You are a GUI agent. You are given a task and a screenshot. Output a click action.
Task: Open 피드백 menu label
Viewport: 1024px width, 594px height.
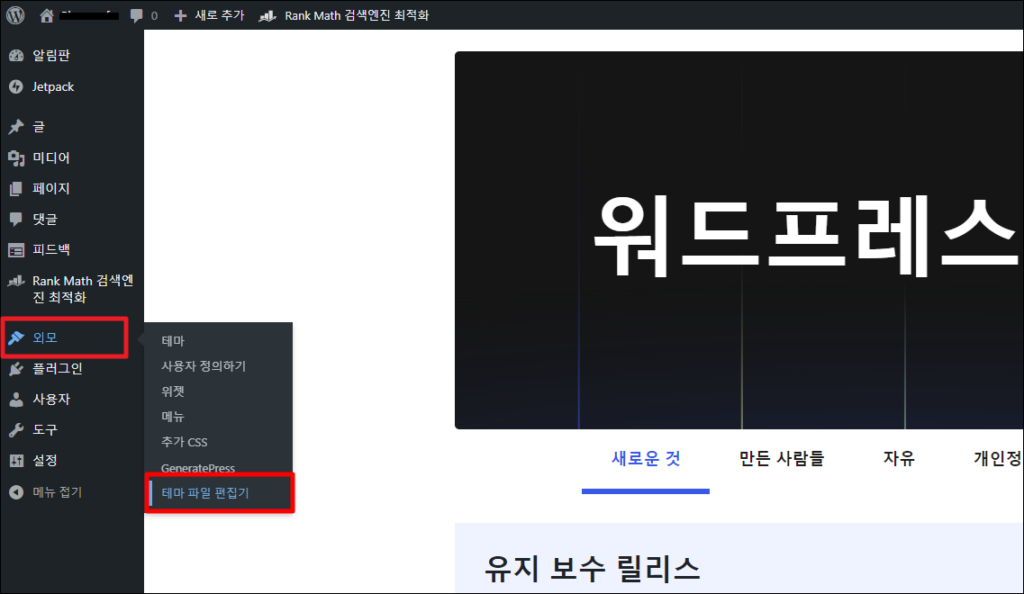click(51, 250)
